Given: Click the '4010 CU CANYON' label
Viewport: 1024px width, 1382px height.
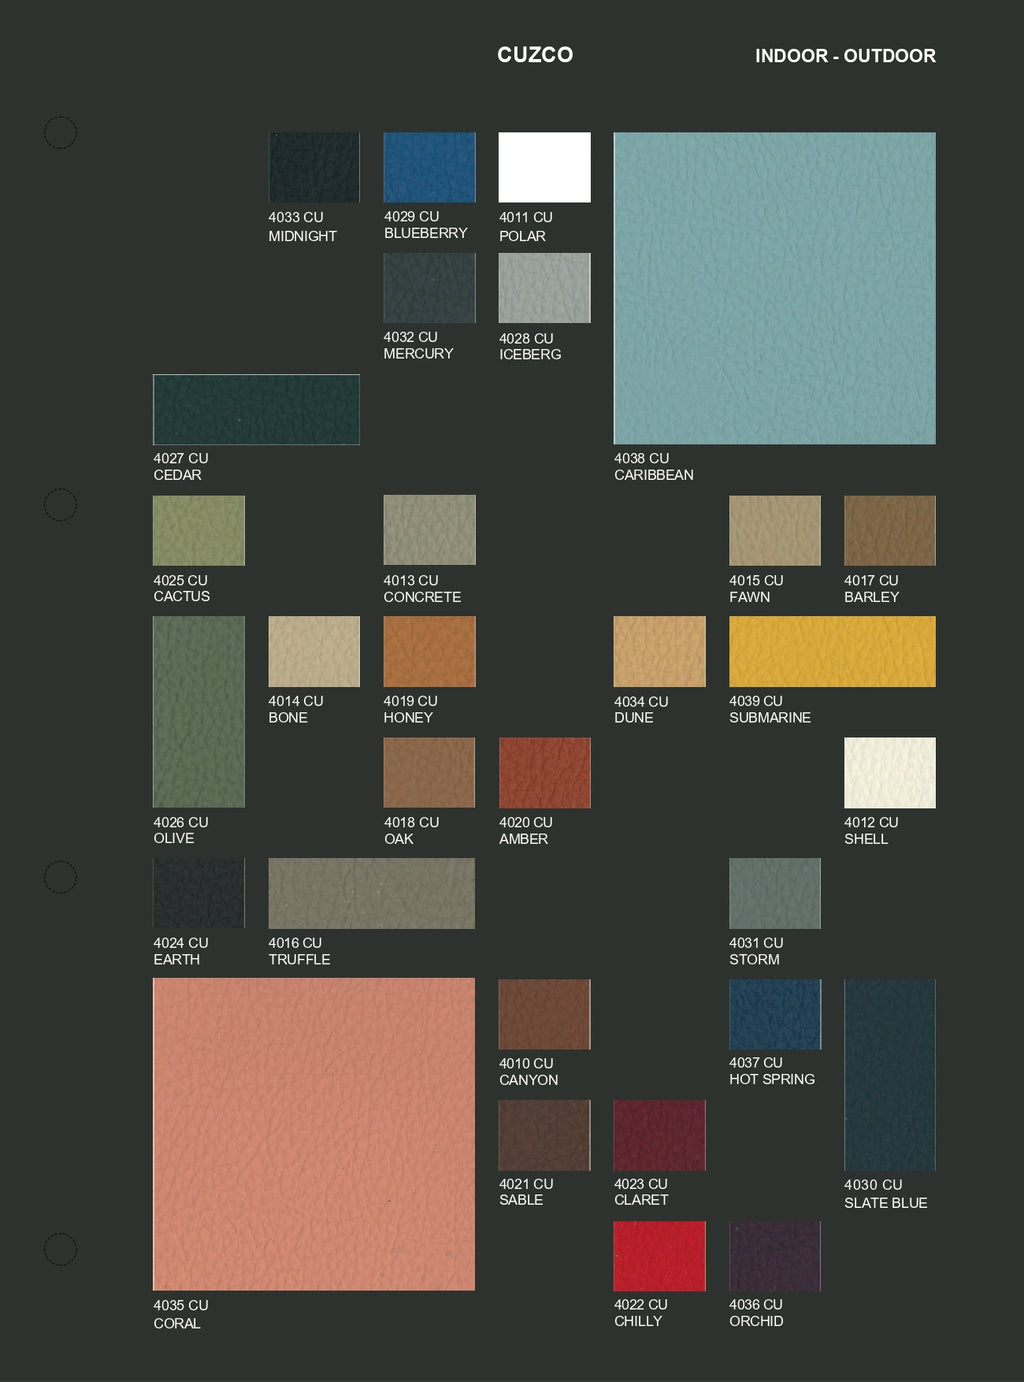Looking at the screenshot, I should pos(529,1072).
